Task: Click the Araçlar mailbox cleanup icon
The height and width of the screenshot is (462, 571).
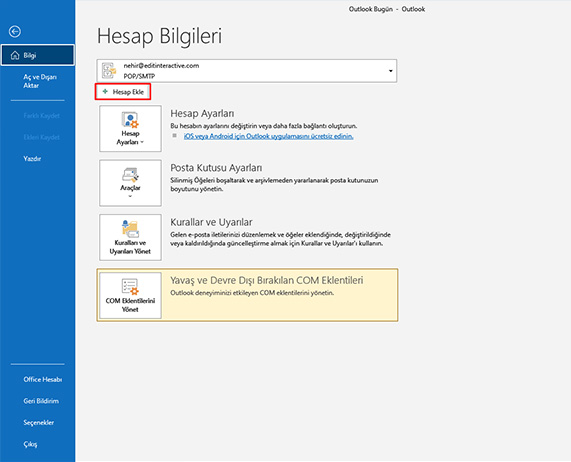Action: [x=130, y=175]
